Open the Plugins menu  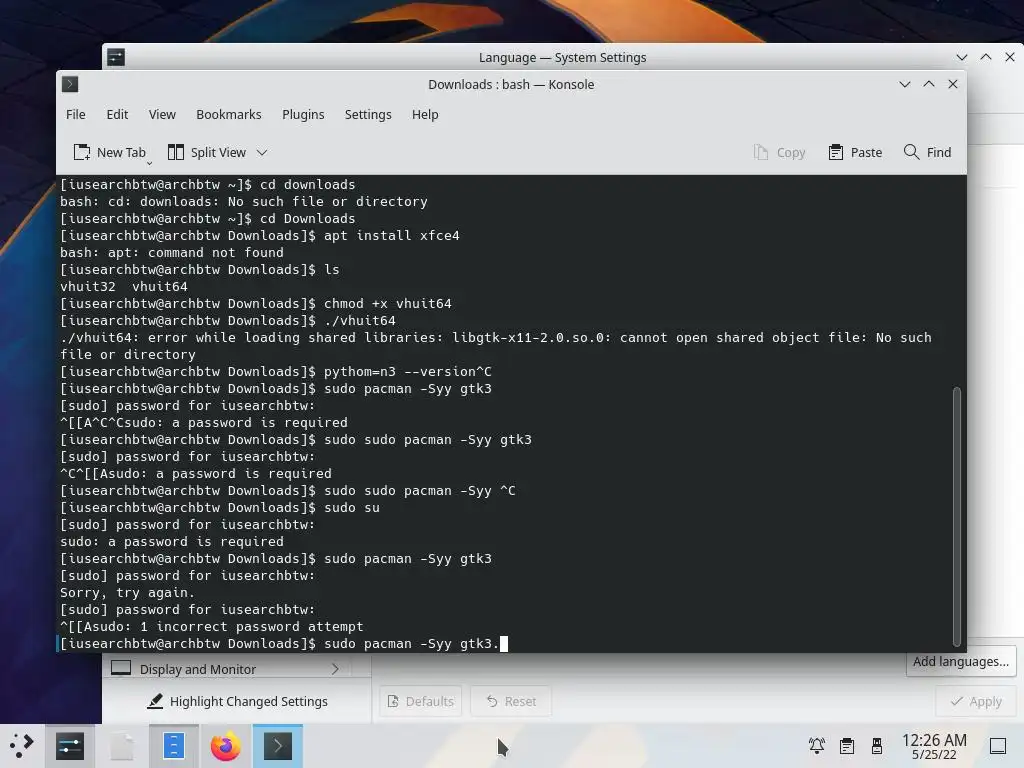pyautogui.click(x=303, y=114)
